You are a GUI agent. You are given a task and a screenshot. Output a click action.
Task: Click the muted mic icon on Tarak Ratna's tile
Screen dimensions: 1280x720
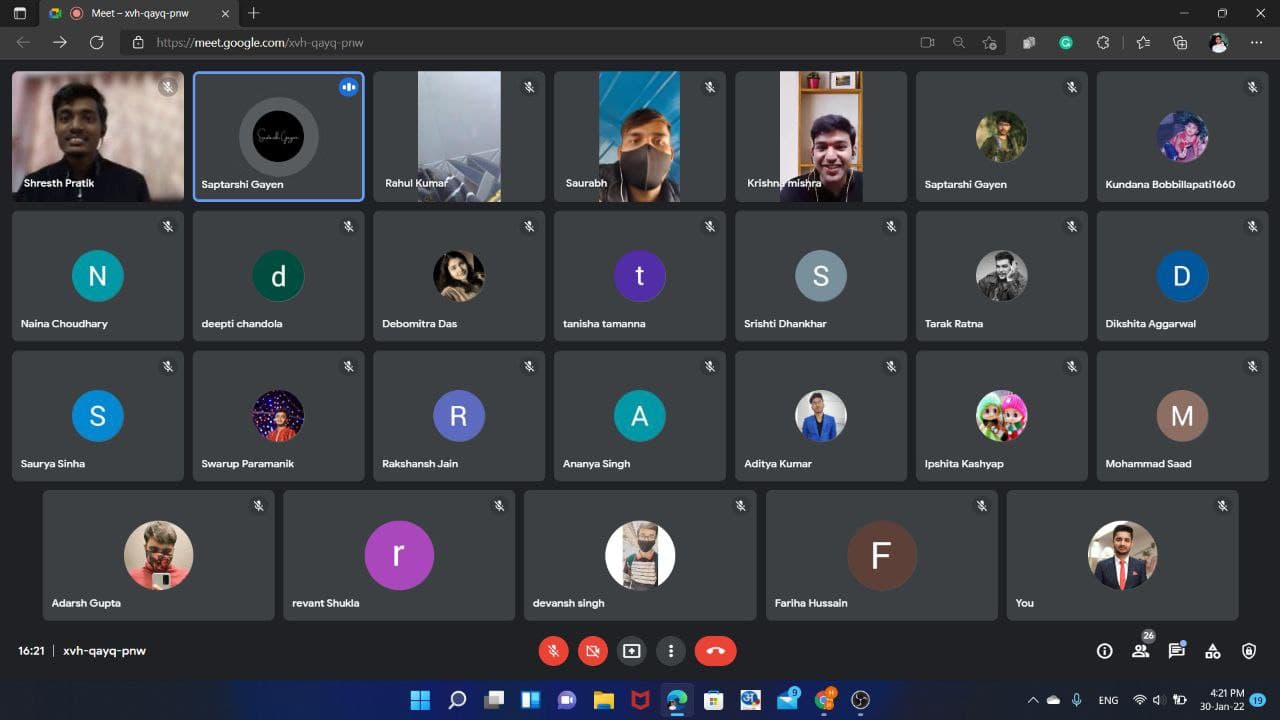[x=1072, y=227]
